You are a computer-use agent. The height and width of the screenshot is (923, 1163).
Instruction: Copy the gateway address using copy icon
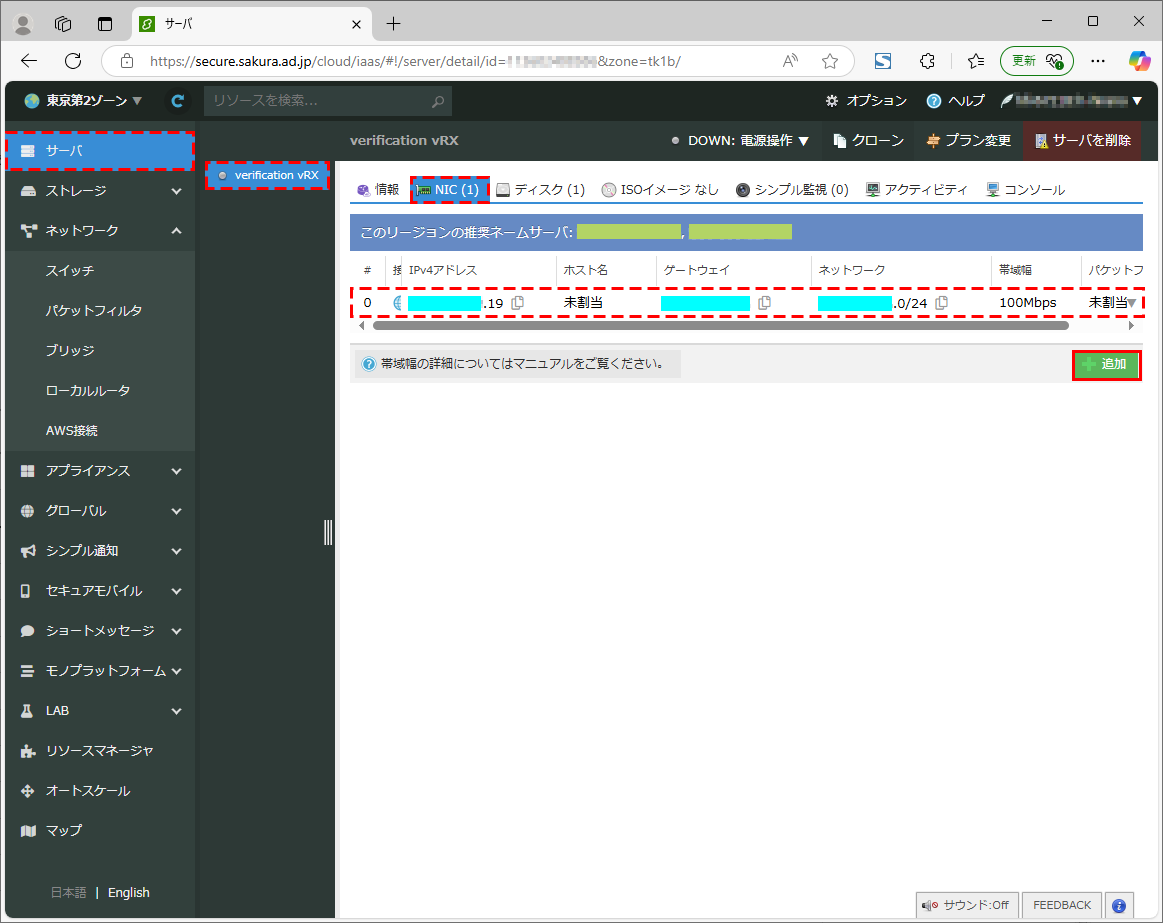pos(764,303)
